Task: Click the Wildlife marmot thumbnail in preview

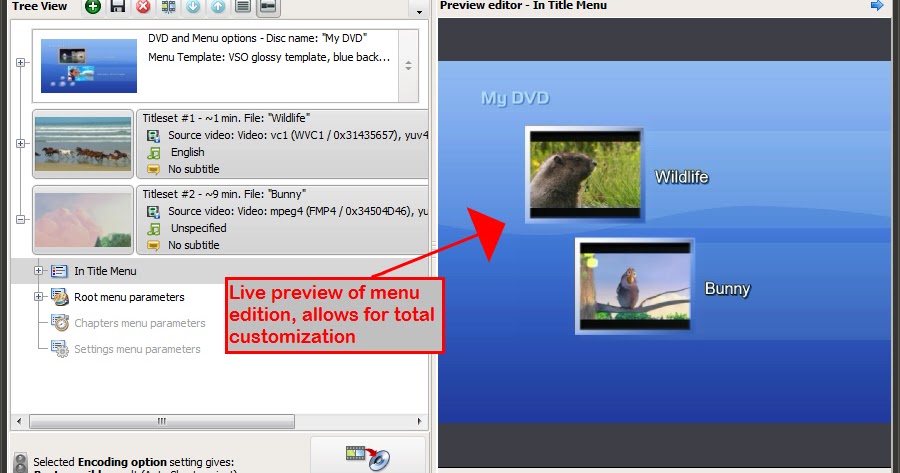Action: 584,175
